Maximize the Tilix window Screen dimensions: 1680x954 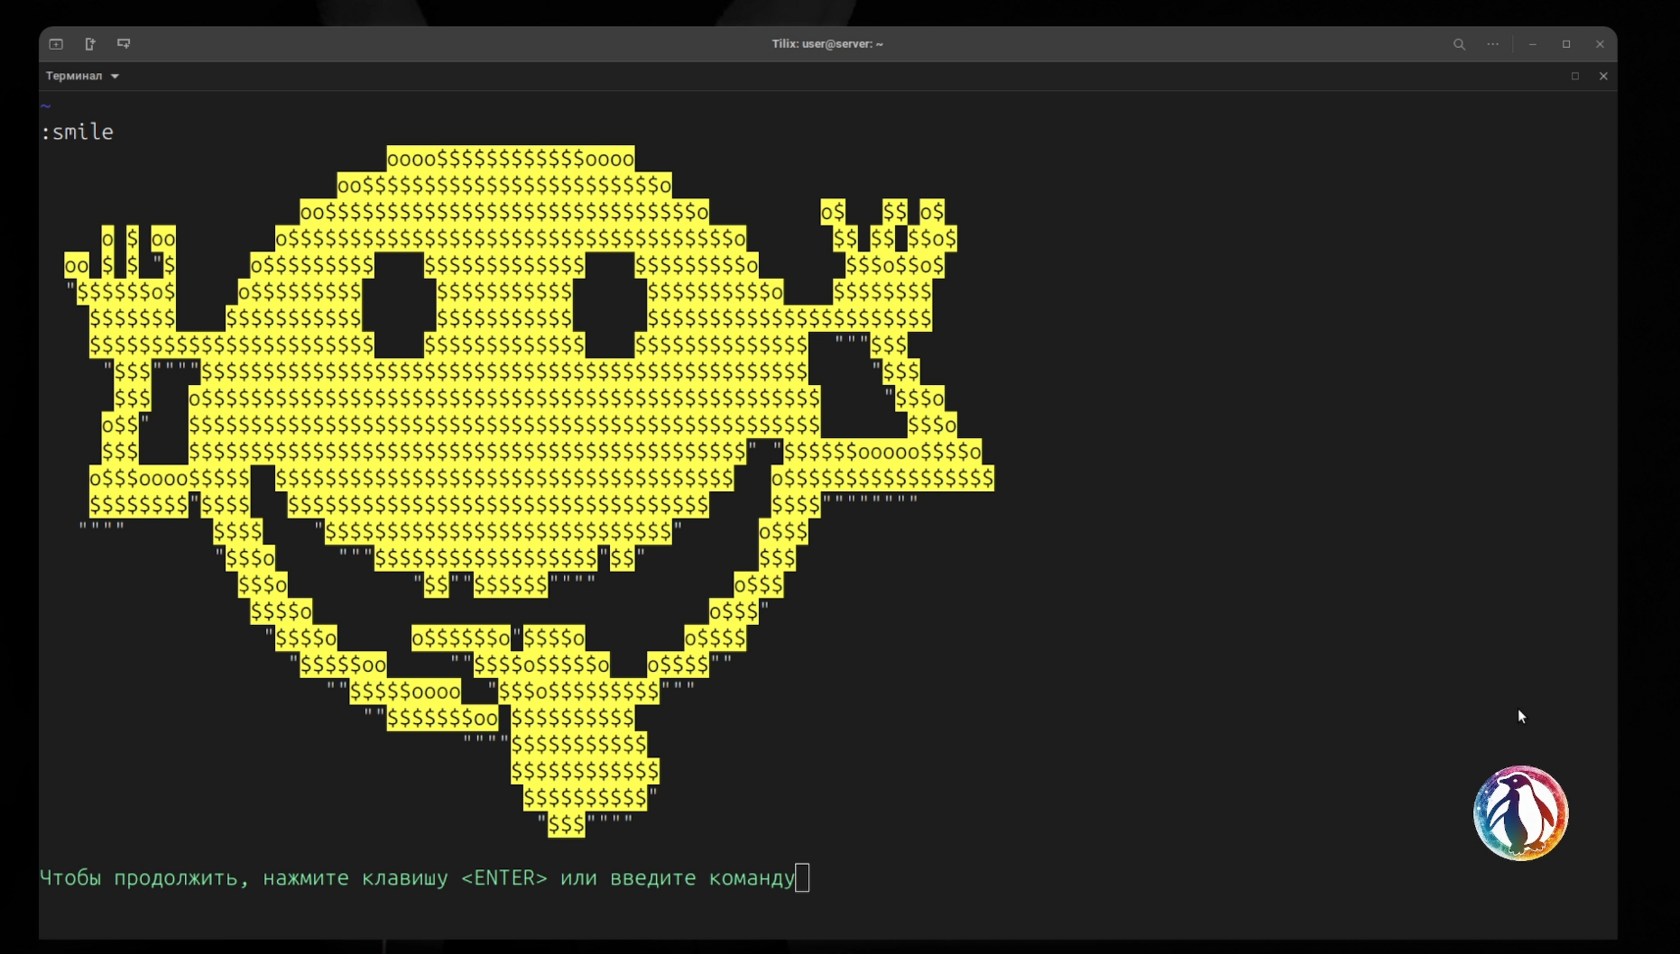pyautogui.click(x=1566, y=44)
